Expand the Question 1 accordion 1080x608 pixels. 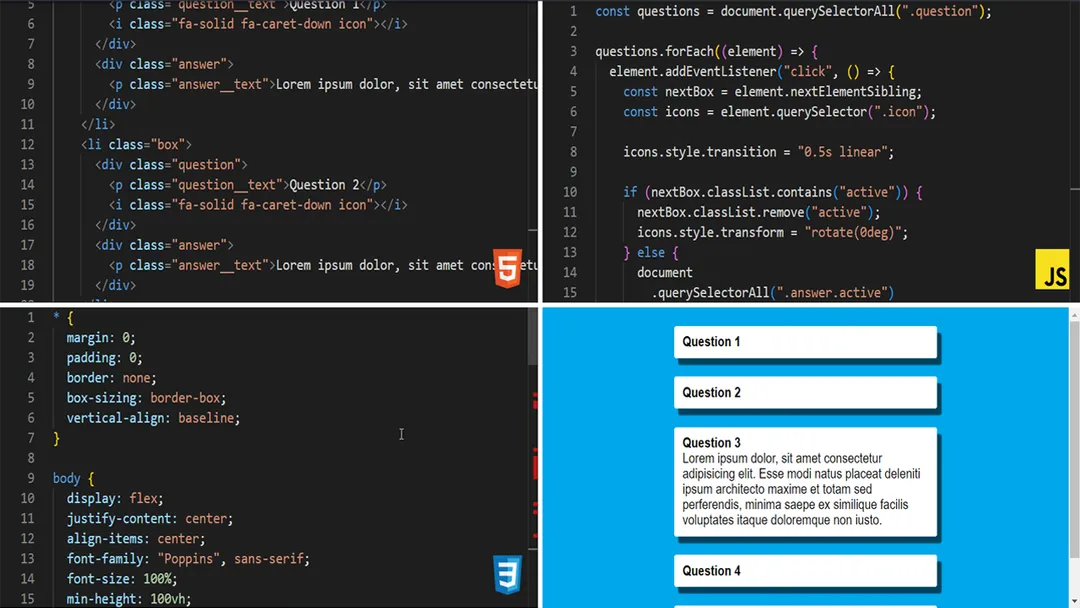pyautogui.click(x=805, y=341)
